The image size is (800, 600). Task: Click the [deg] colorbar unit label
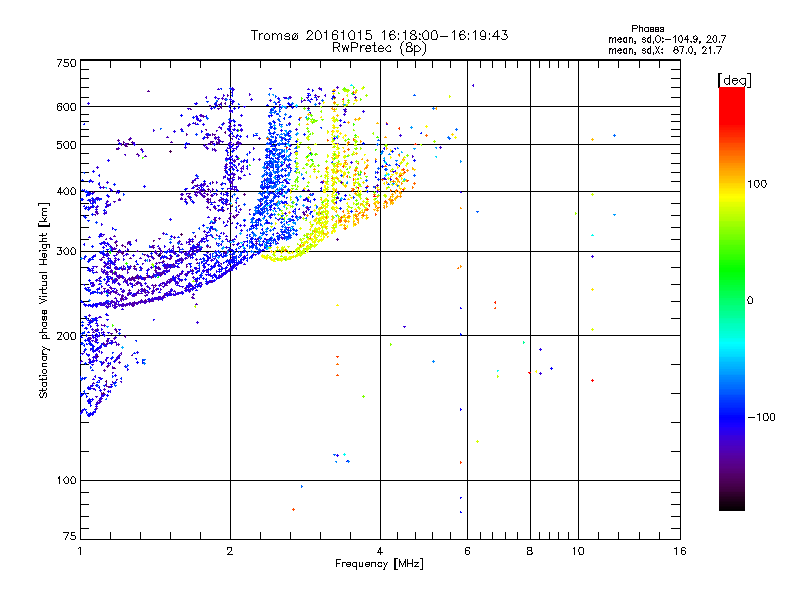[734, 80]
